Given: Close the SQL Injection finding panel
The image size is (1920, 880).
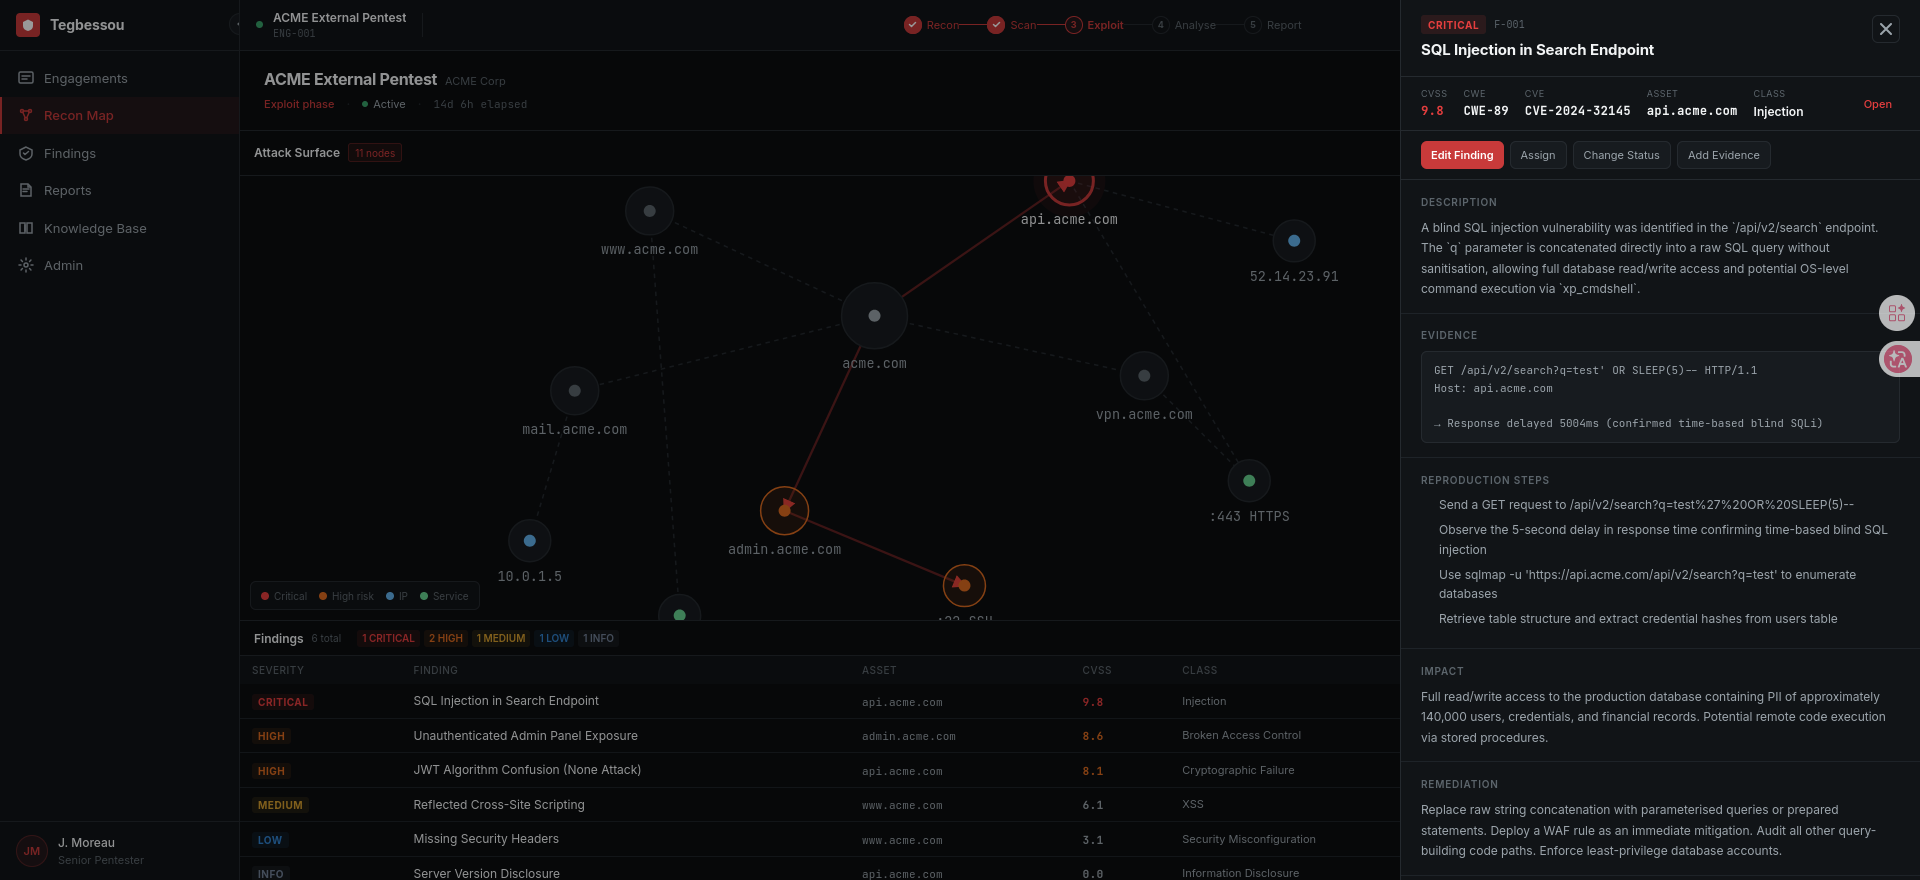Looking at the screenshot, I should pyautogui.click(x=1885, y=29).
